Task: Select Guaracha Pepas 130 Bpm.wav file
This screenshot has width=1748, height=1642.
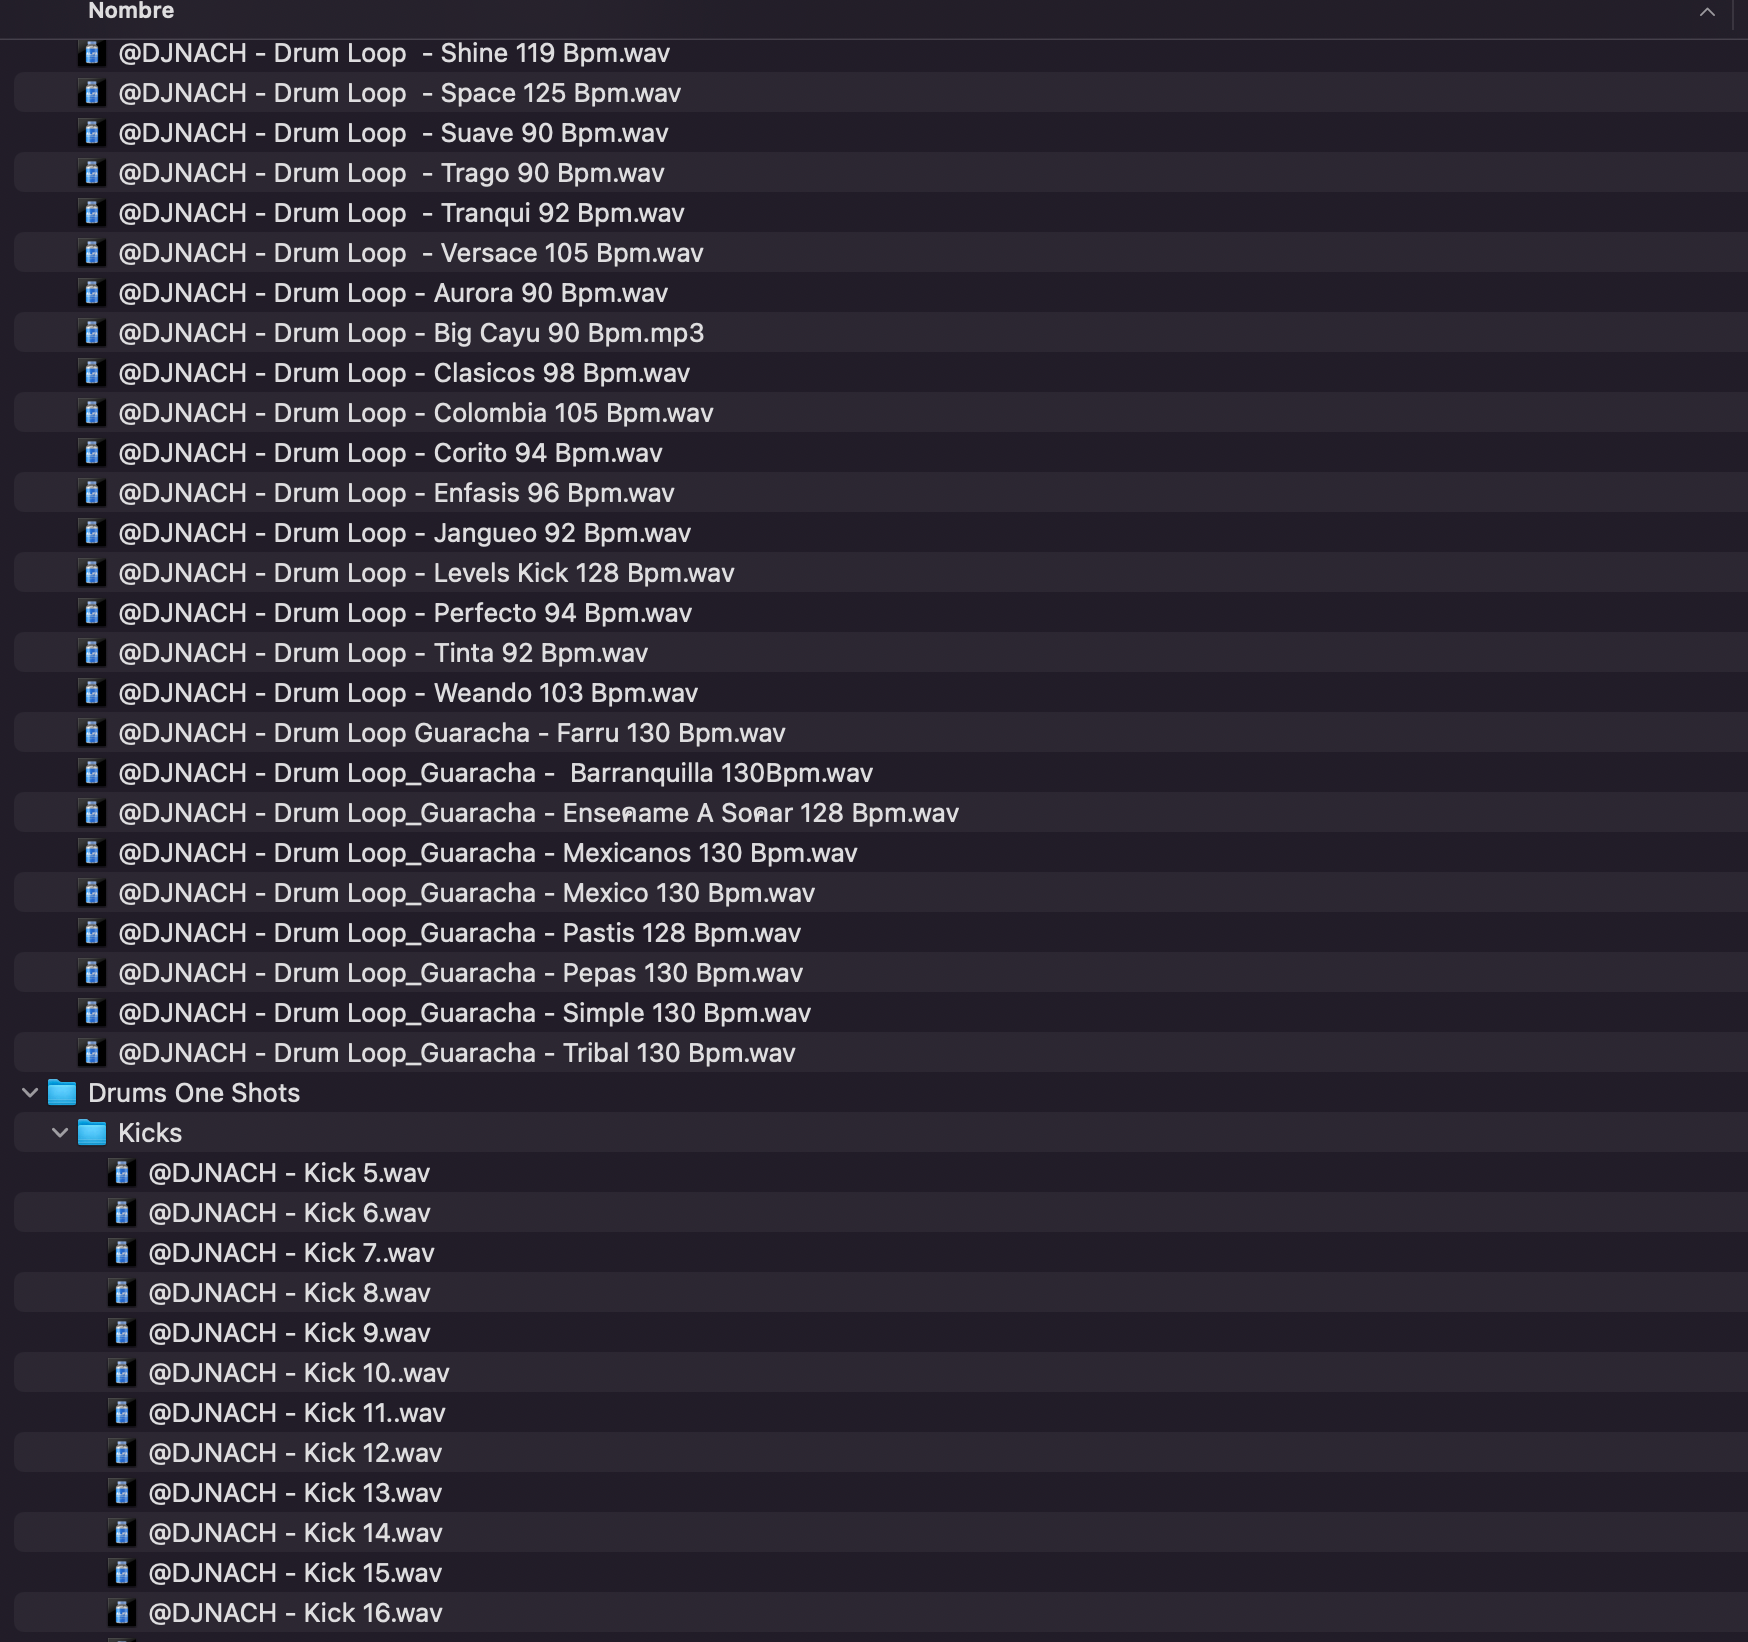Action: click(460, 973)
